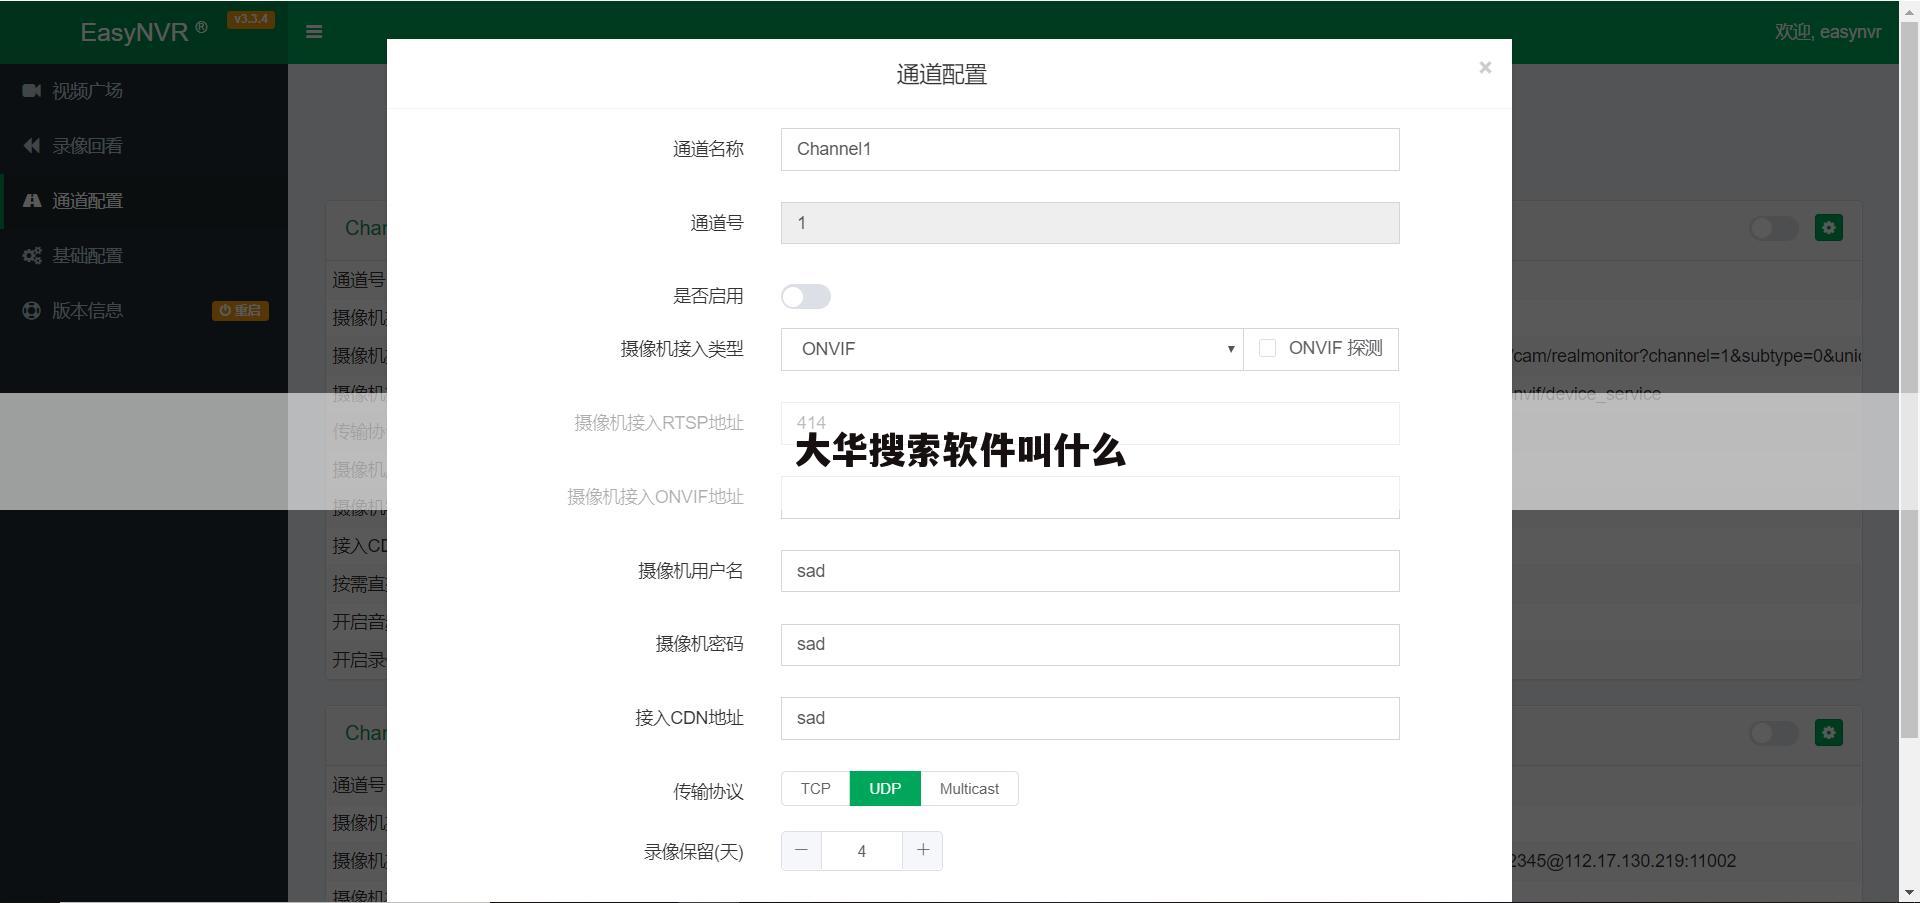Click the video camera icon beside 视频广场
The height and width of the screenshot is (903, 1920).
[x=32, y=91]
